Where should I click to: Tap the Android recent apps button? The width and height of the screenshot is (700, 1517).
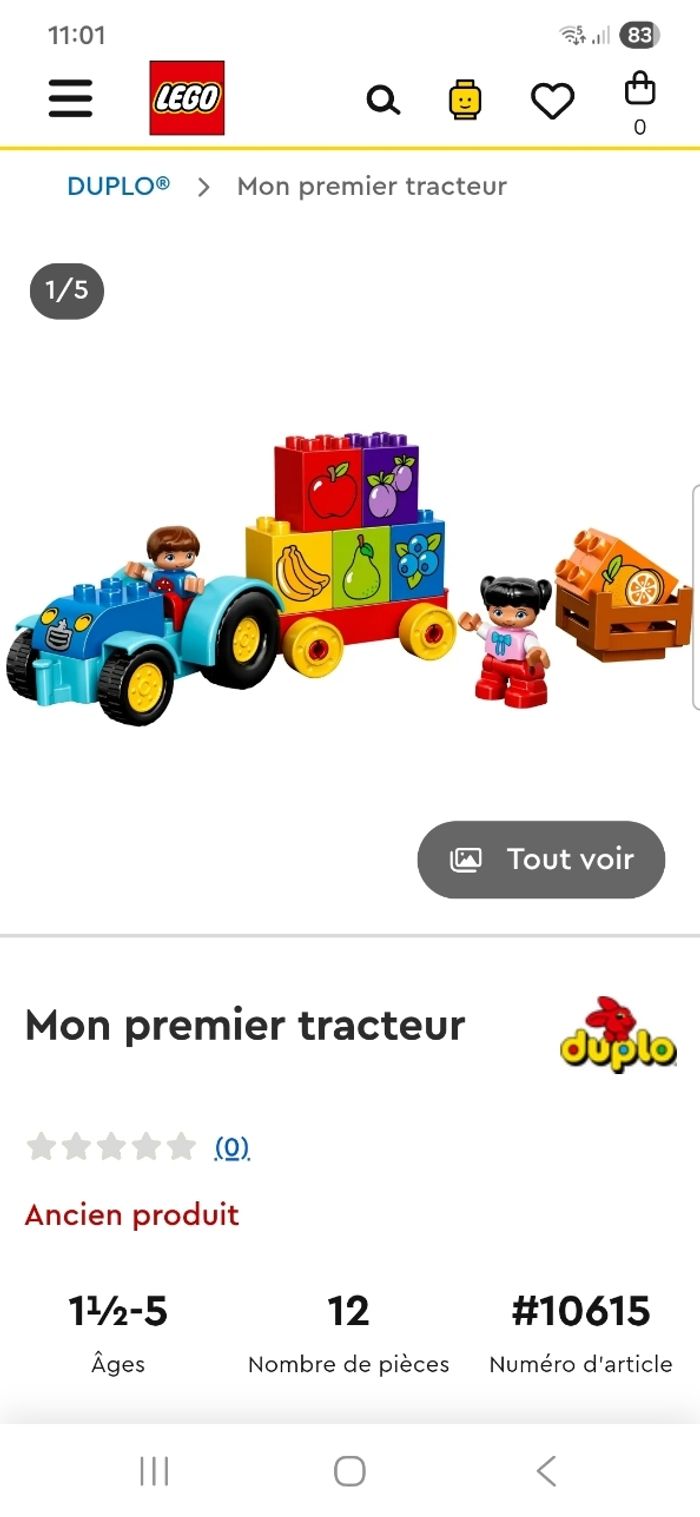(x=154, y=1471)
